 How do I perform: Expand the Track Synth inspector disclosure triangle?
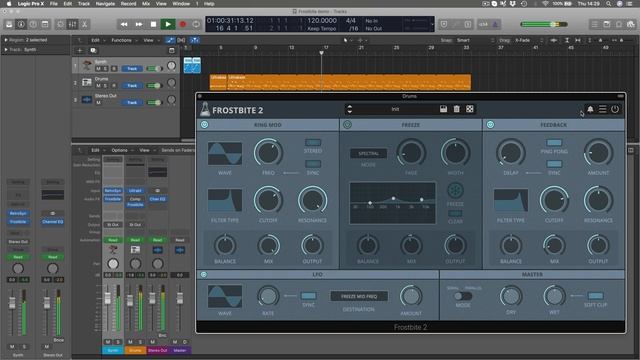pos(6,49)
